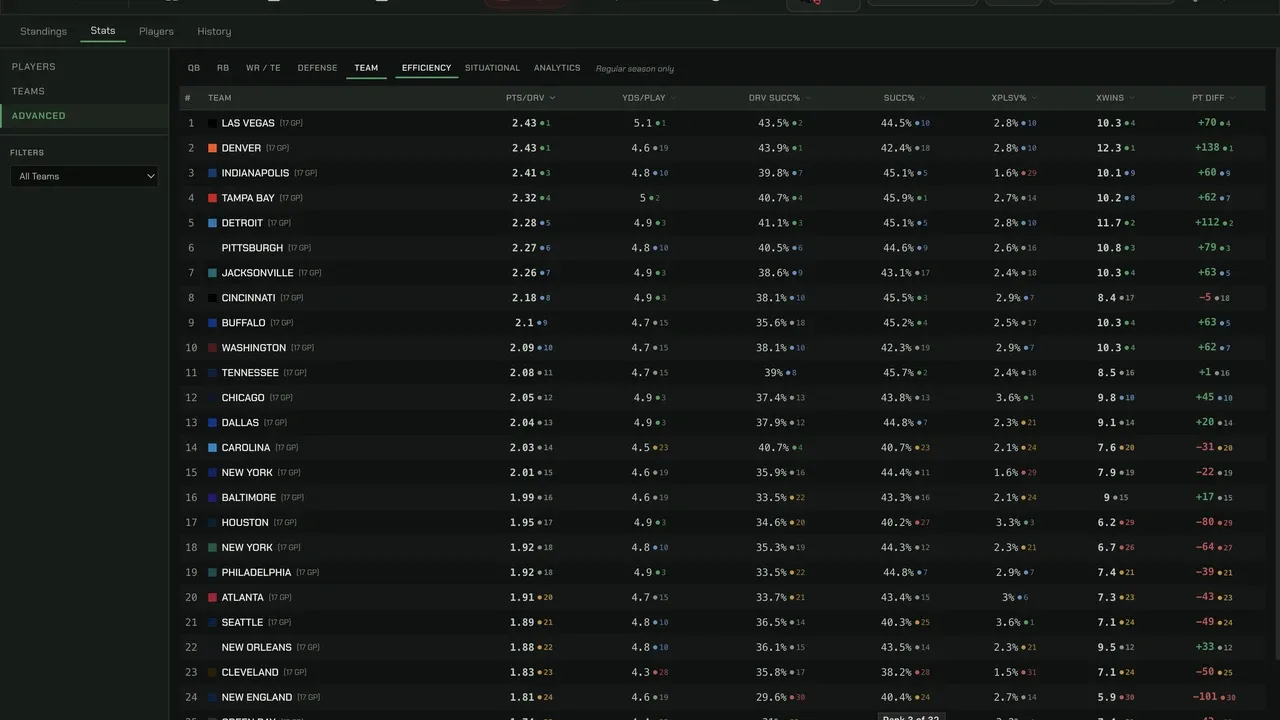Click the Washington team color square
1280x720 pixels.
[x=212, y=348]
